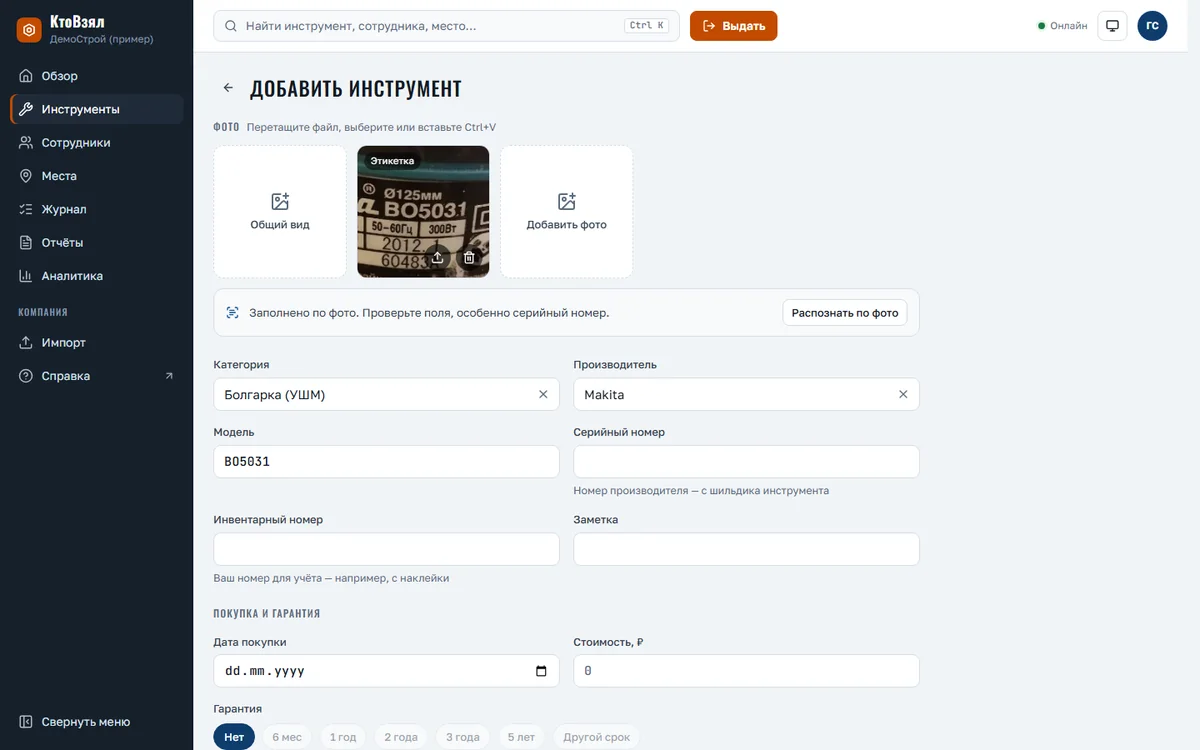Clear the Категория field with X

[x=543, y=395]
